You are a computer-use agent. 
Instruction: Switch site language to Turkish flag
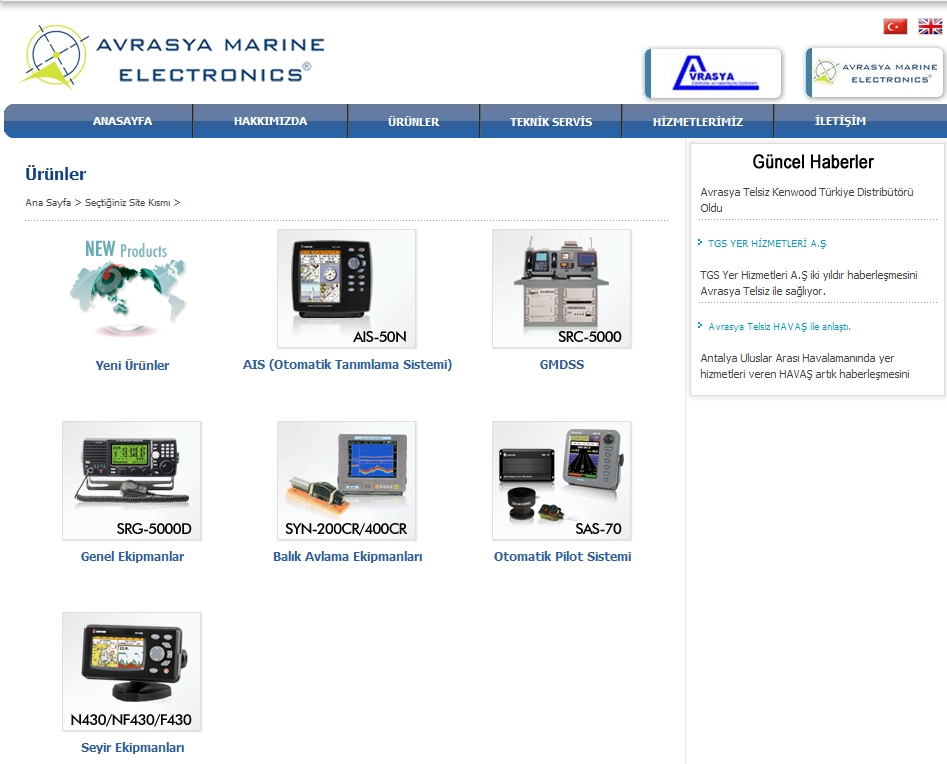[895, 27]
